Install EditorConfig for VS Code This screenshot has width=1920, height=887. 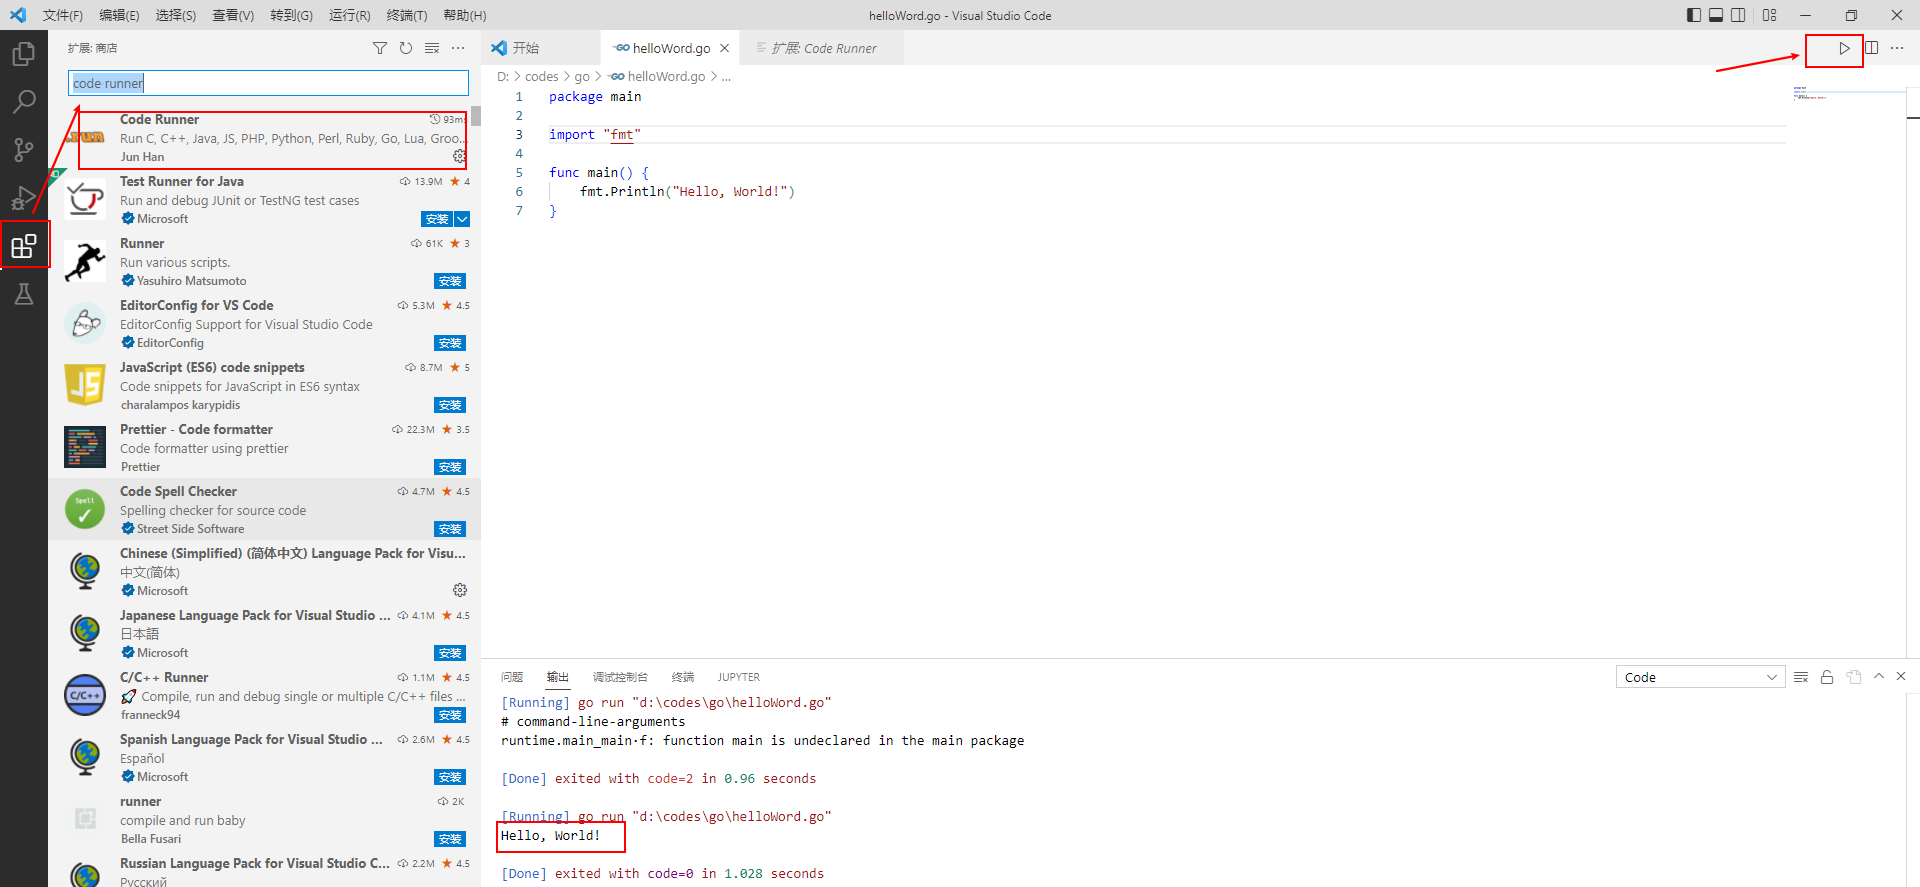pyautogui.click(x=450, y=343)
